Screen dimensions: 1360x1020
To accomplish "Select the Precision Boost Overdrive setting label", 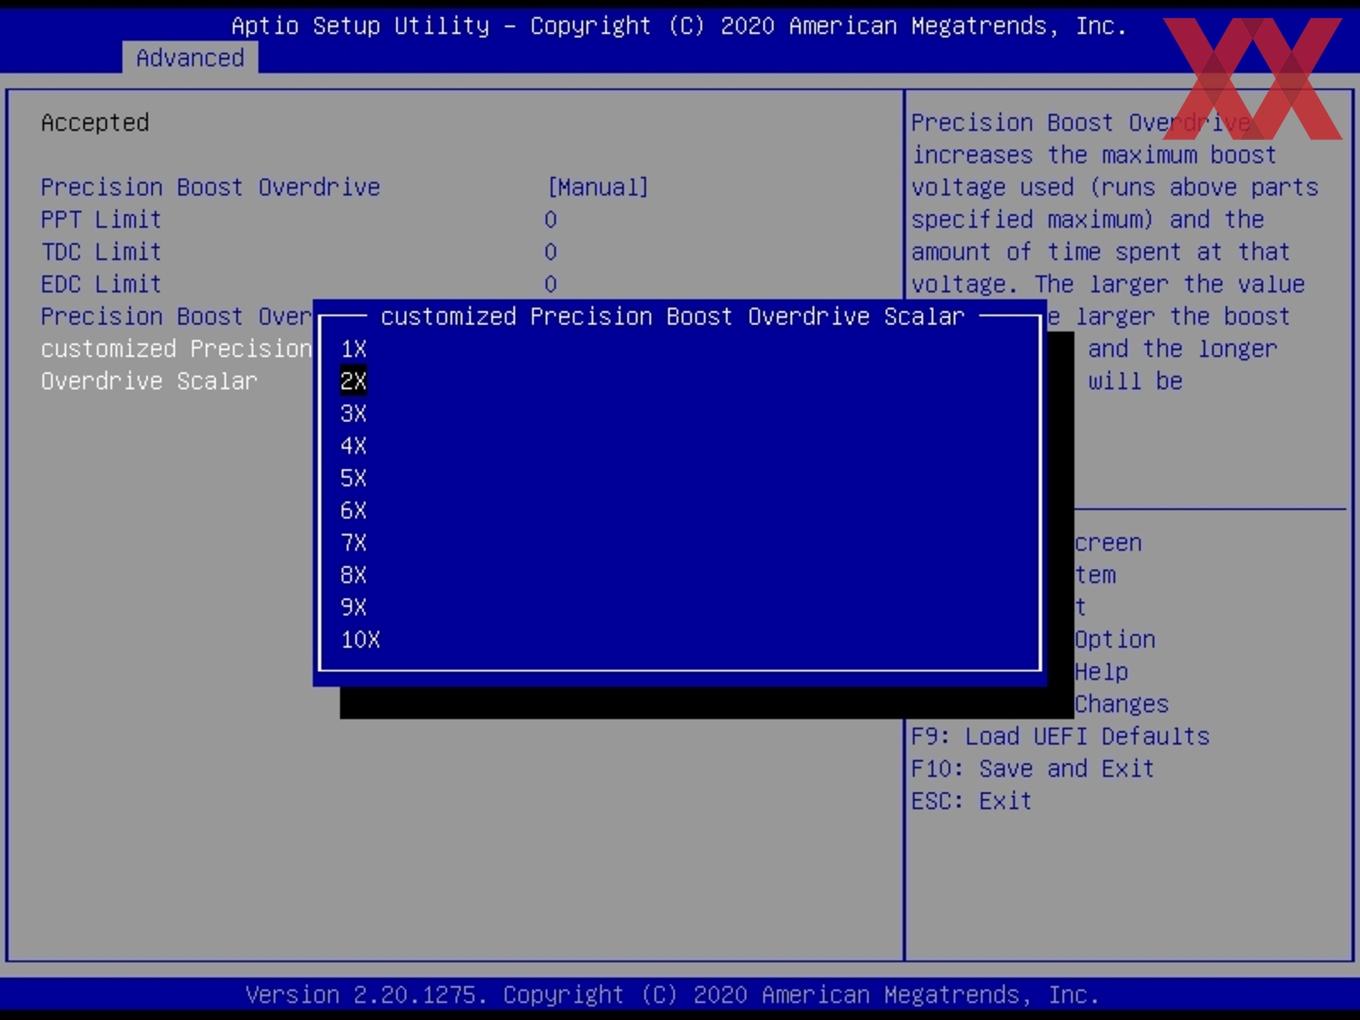I will 210,187.
